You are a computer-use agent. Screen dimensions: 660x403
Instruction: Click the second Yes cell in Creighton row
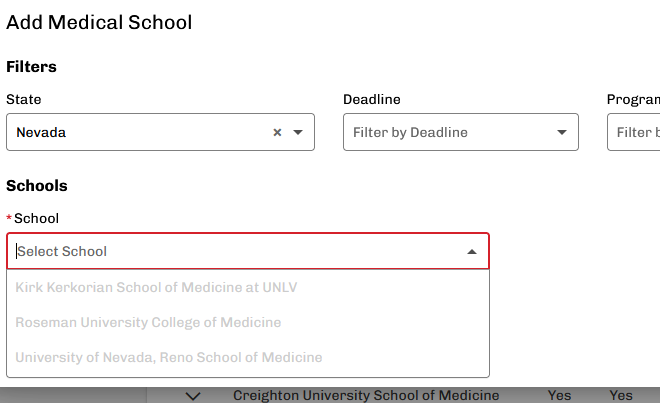point(621,396)
